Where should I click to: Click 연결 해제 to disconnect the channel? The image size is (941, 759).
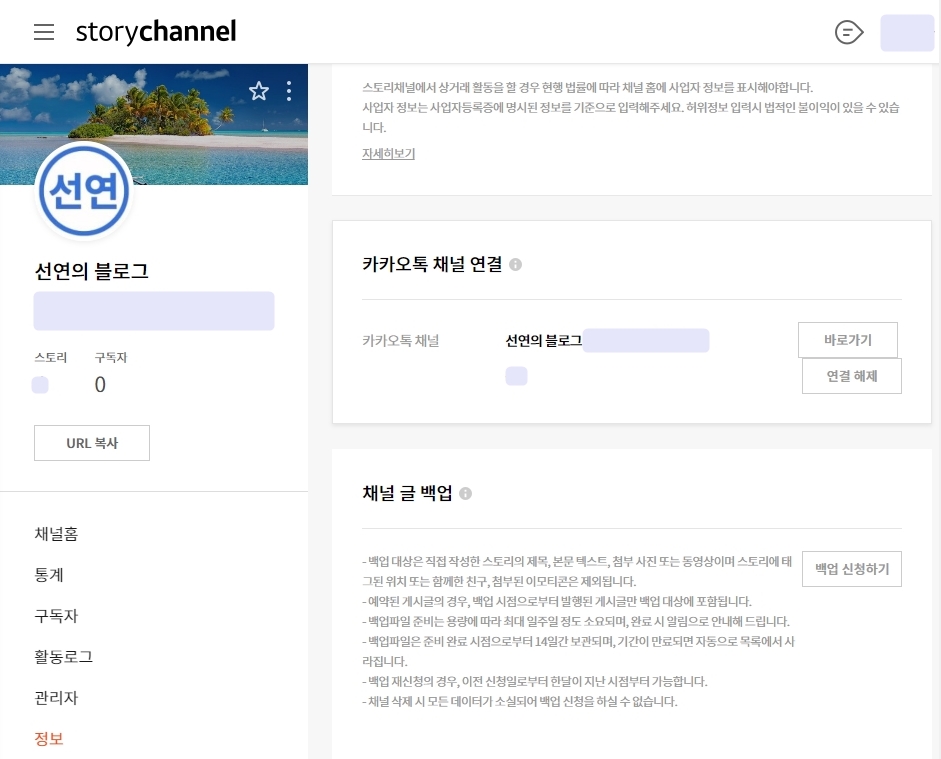point(851,376)
